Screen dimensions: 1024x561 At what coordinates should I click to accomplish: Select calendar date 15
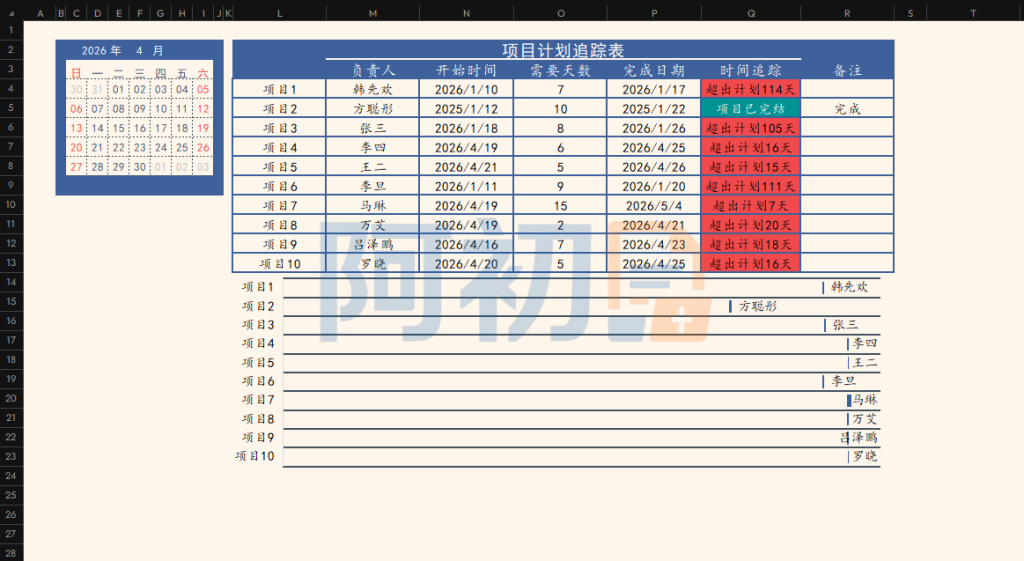point(118,129)
